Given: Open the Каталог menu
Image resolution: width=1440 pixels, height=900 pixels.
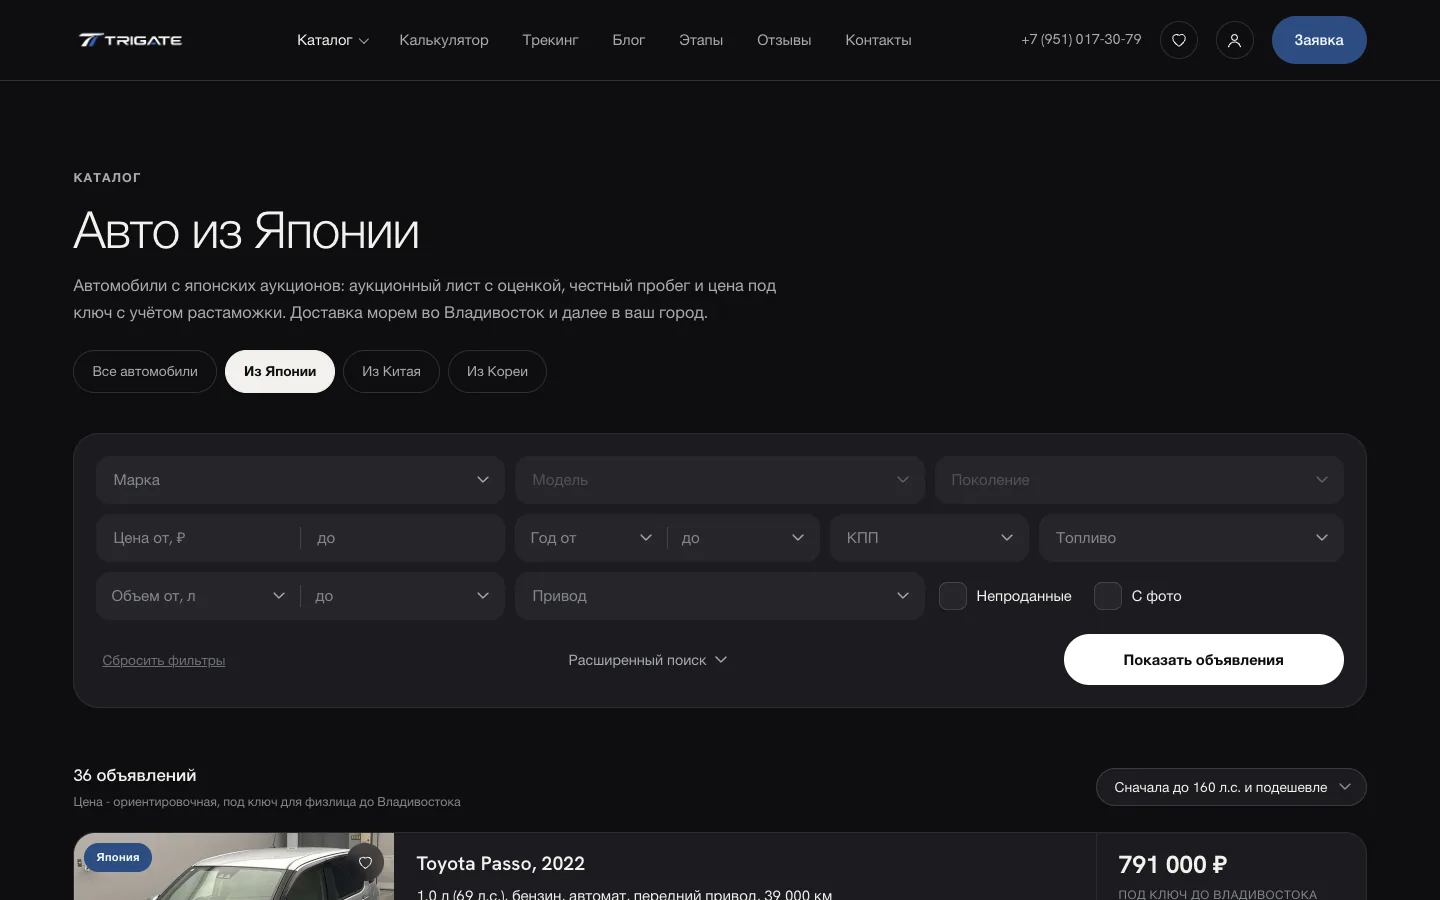Looking at the screenshot, I should pos(333,40).
